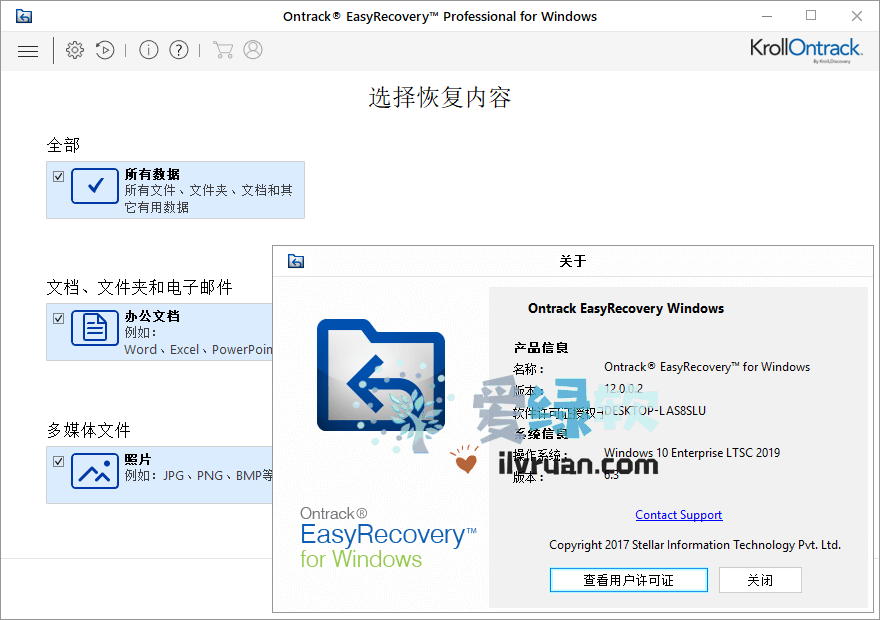Click the office documents tile icon
Image resolution: width=880 pixels, height=620 pixels.
95,328
